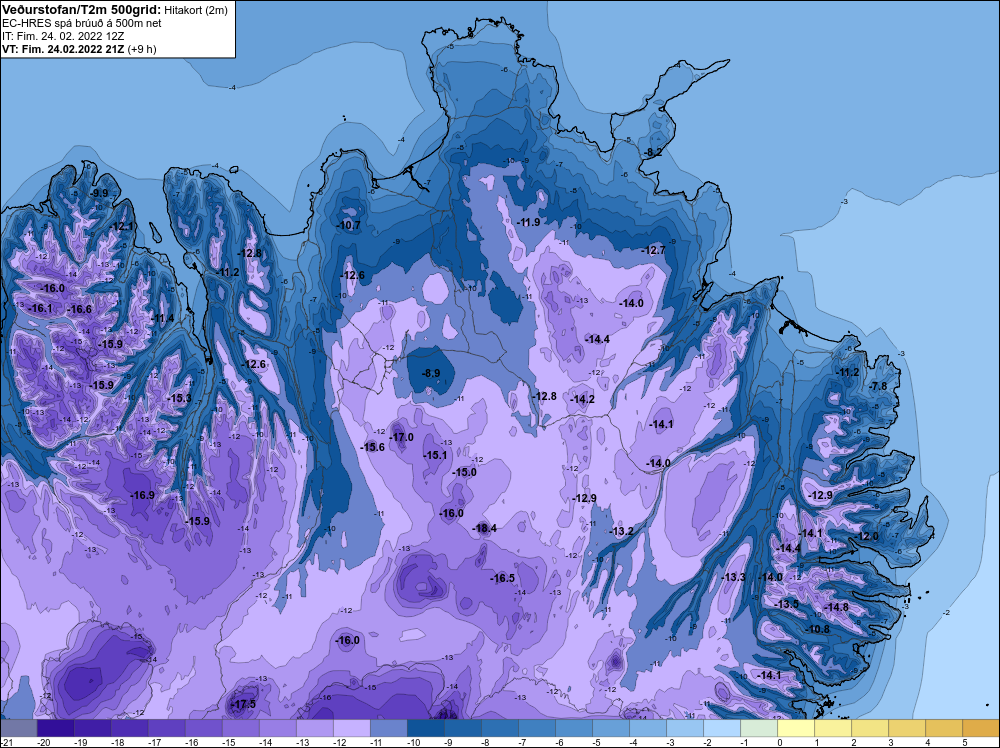This screenshot has width=1000, height=748.
Task: Click the -8.9 value in the dark blue patch
Action: (x=432, y=373)
